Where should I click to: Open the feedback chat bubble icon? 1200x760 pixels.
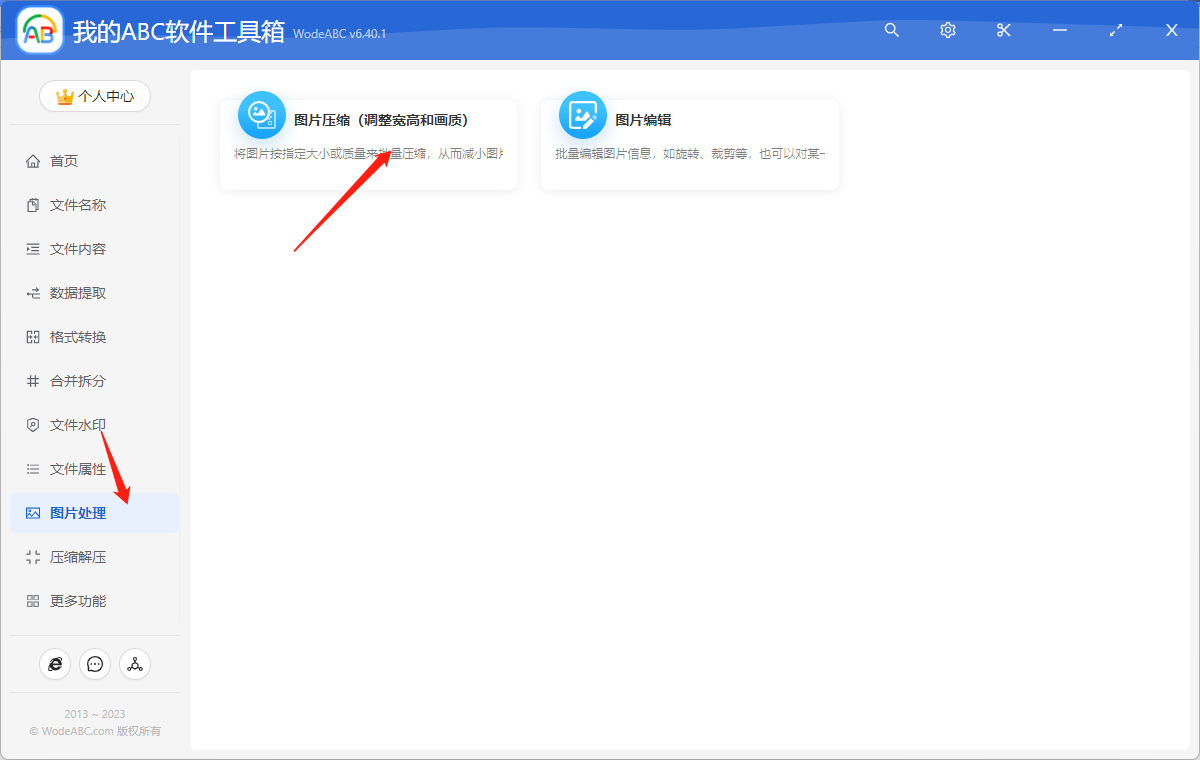95,663
